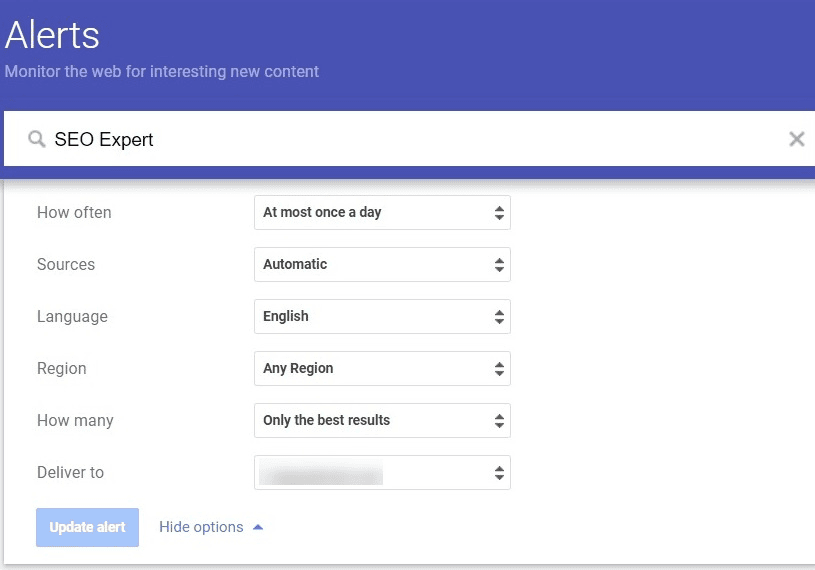The image size is (815, 570).
Task: Open the How often dropdown
Action: coord(381,212)
